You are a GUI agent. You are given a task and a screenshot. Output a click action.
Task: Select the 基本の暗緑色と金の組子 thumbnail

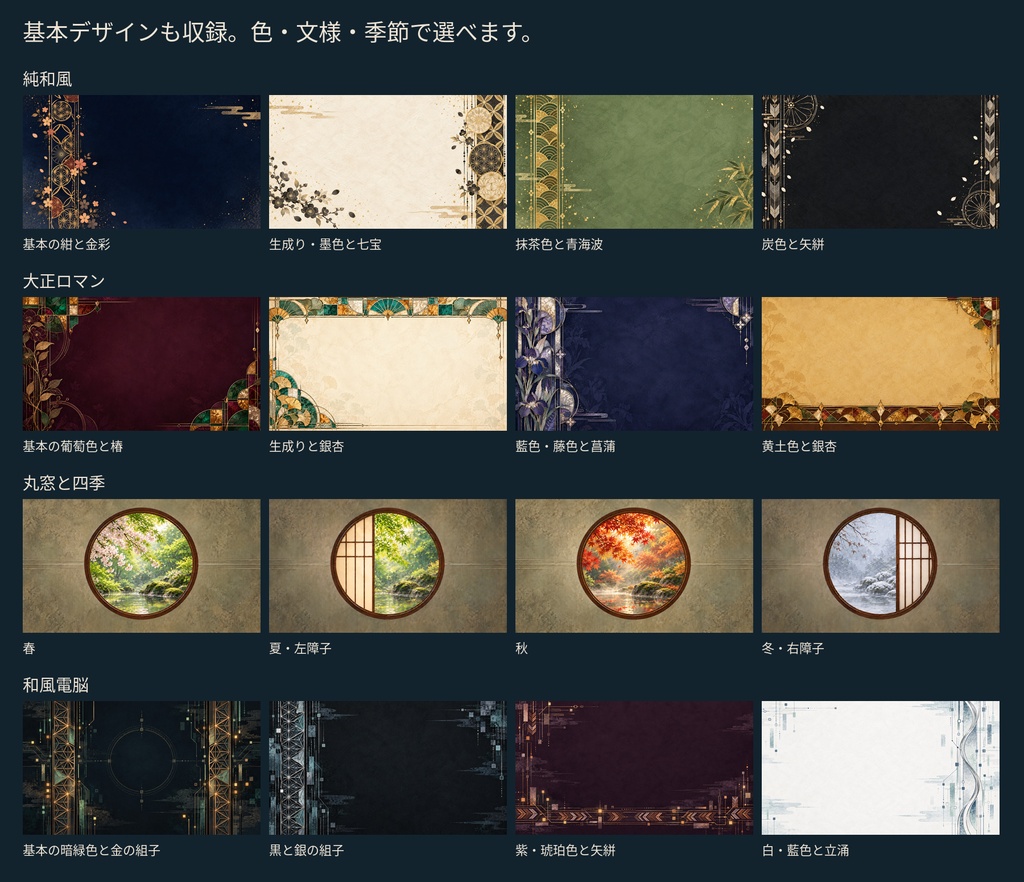[141, 768]
